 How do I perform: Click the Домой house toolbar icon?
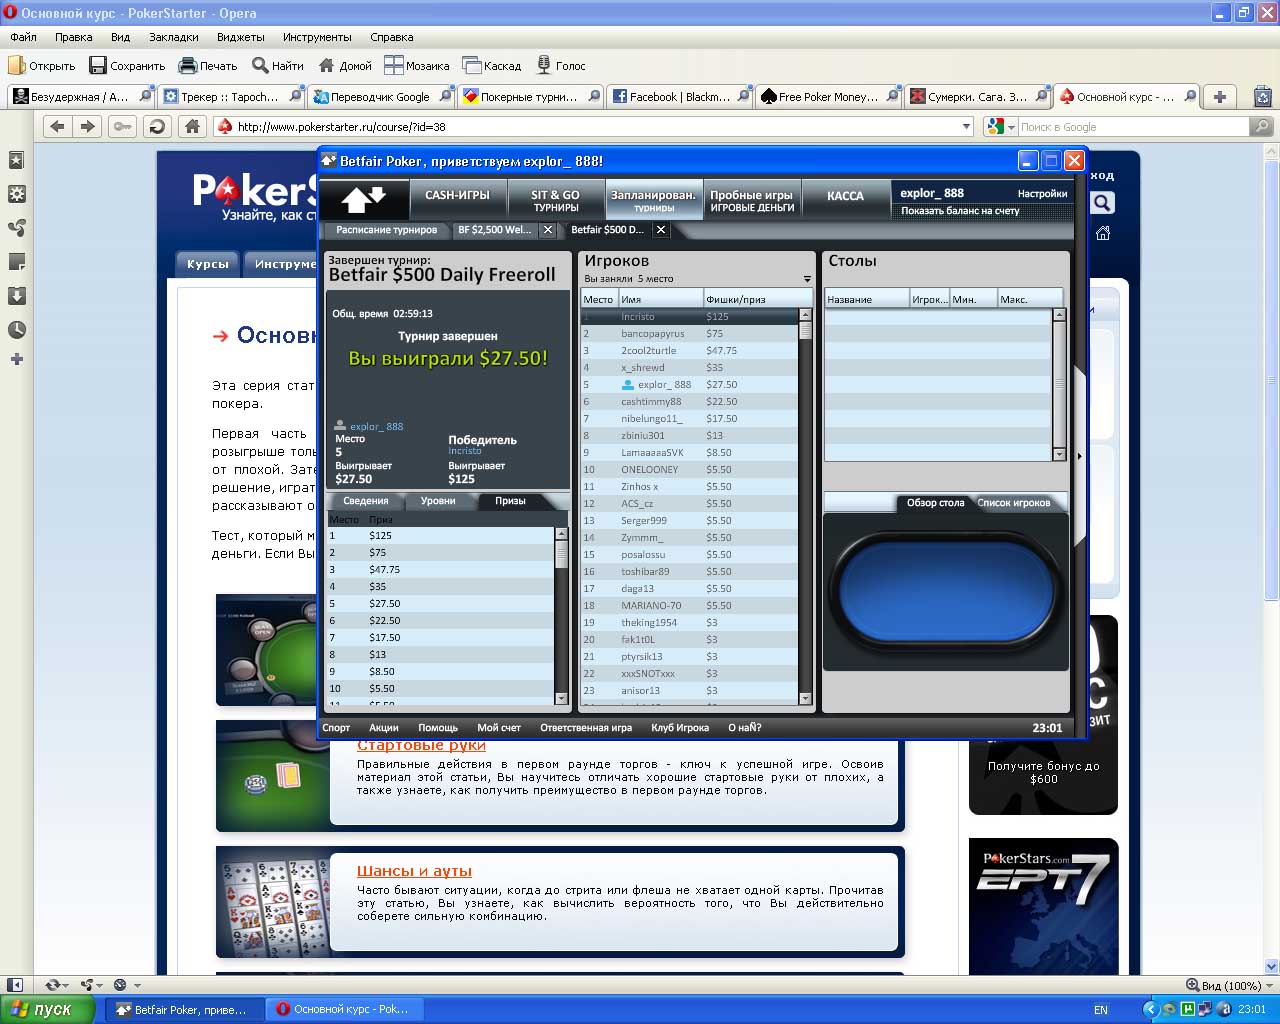[x=326, y=65]
